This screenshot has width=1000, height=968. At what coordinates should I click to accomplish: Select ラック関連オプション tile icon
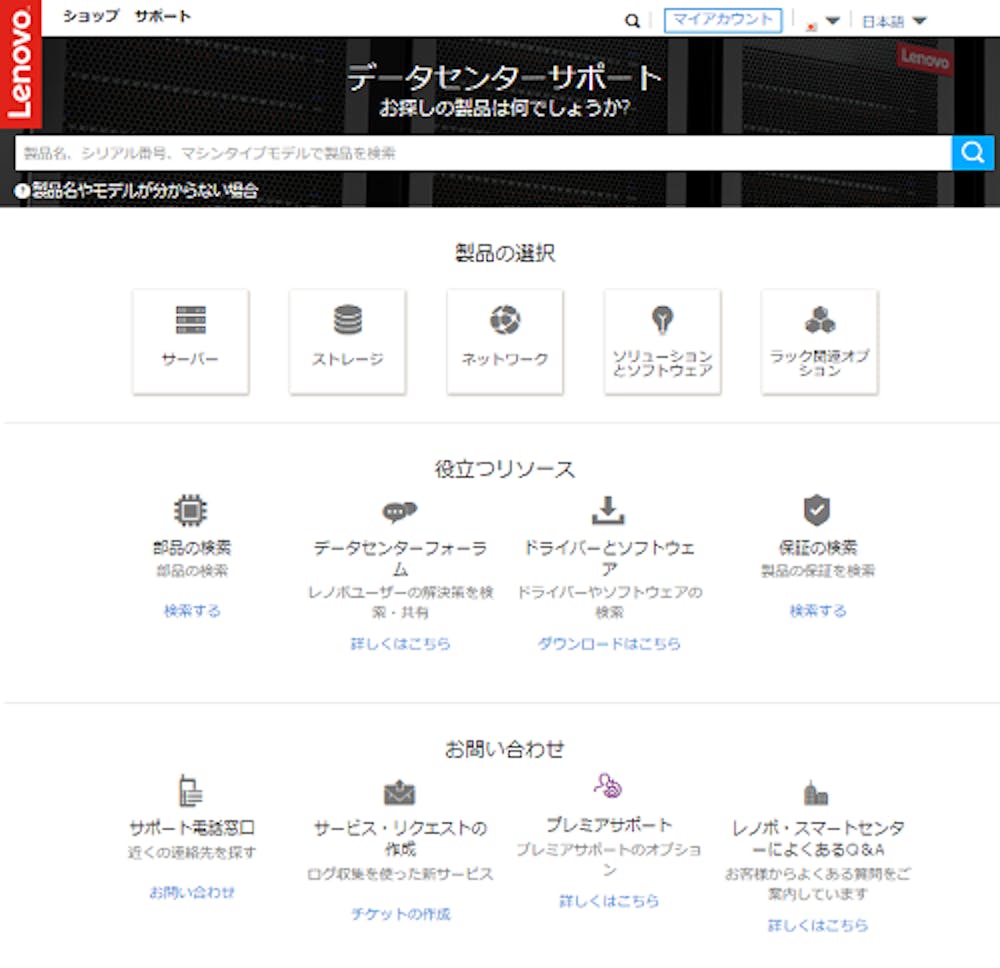(x=820, y=320)
